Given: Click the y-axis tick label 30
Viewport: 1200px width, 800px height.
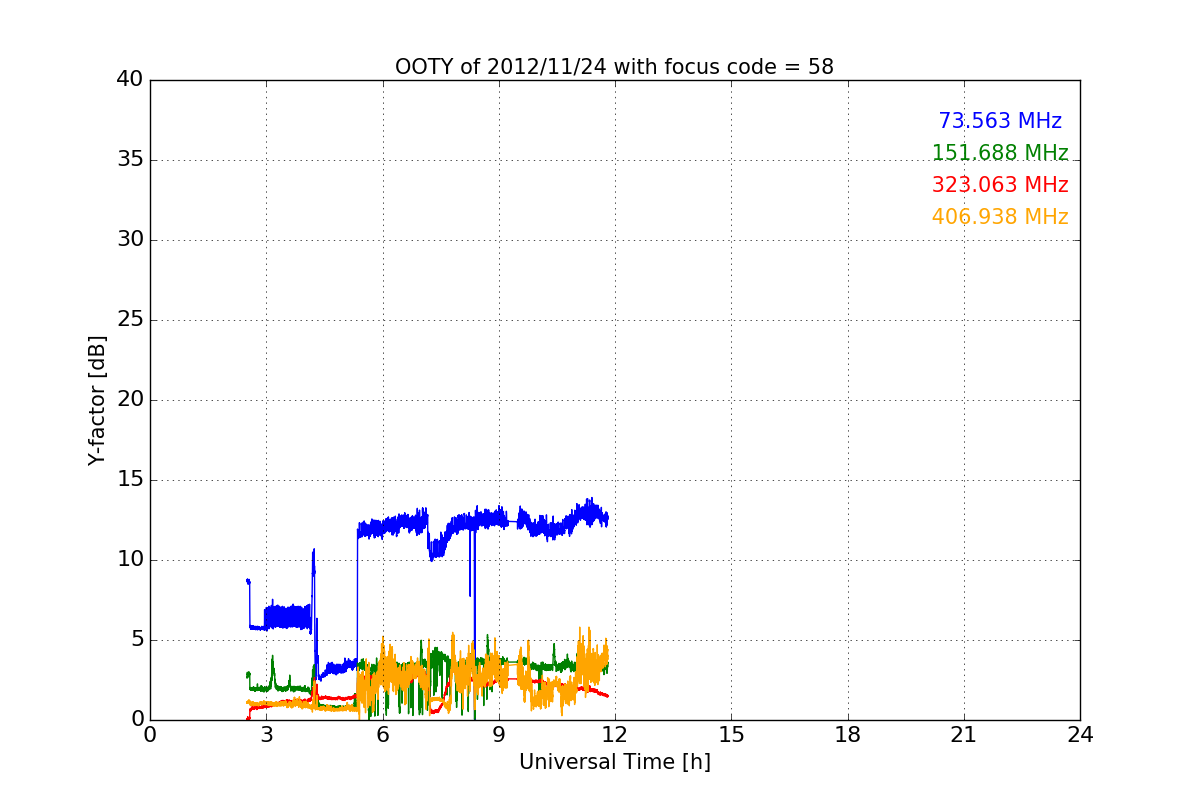Looking at the screenshot, I should (130, 240).
